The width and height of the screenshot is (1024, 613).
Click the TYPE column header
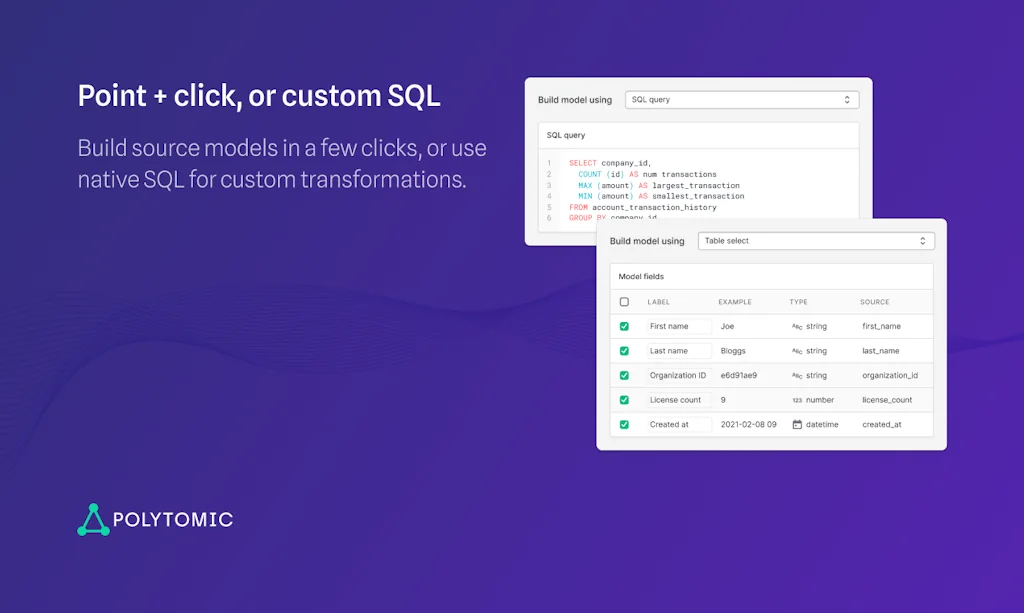point(798,302)
